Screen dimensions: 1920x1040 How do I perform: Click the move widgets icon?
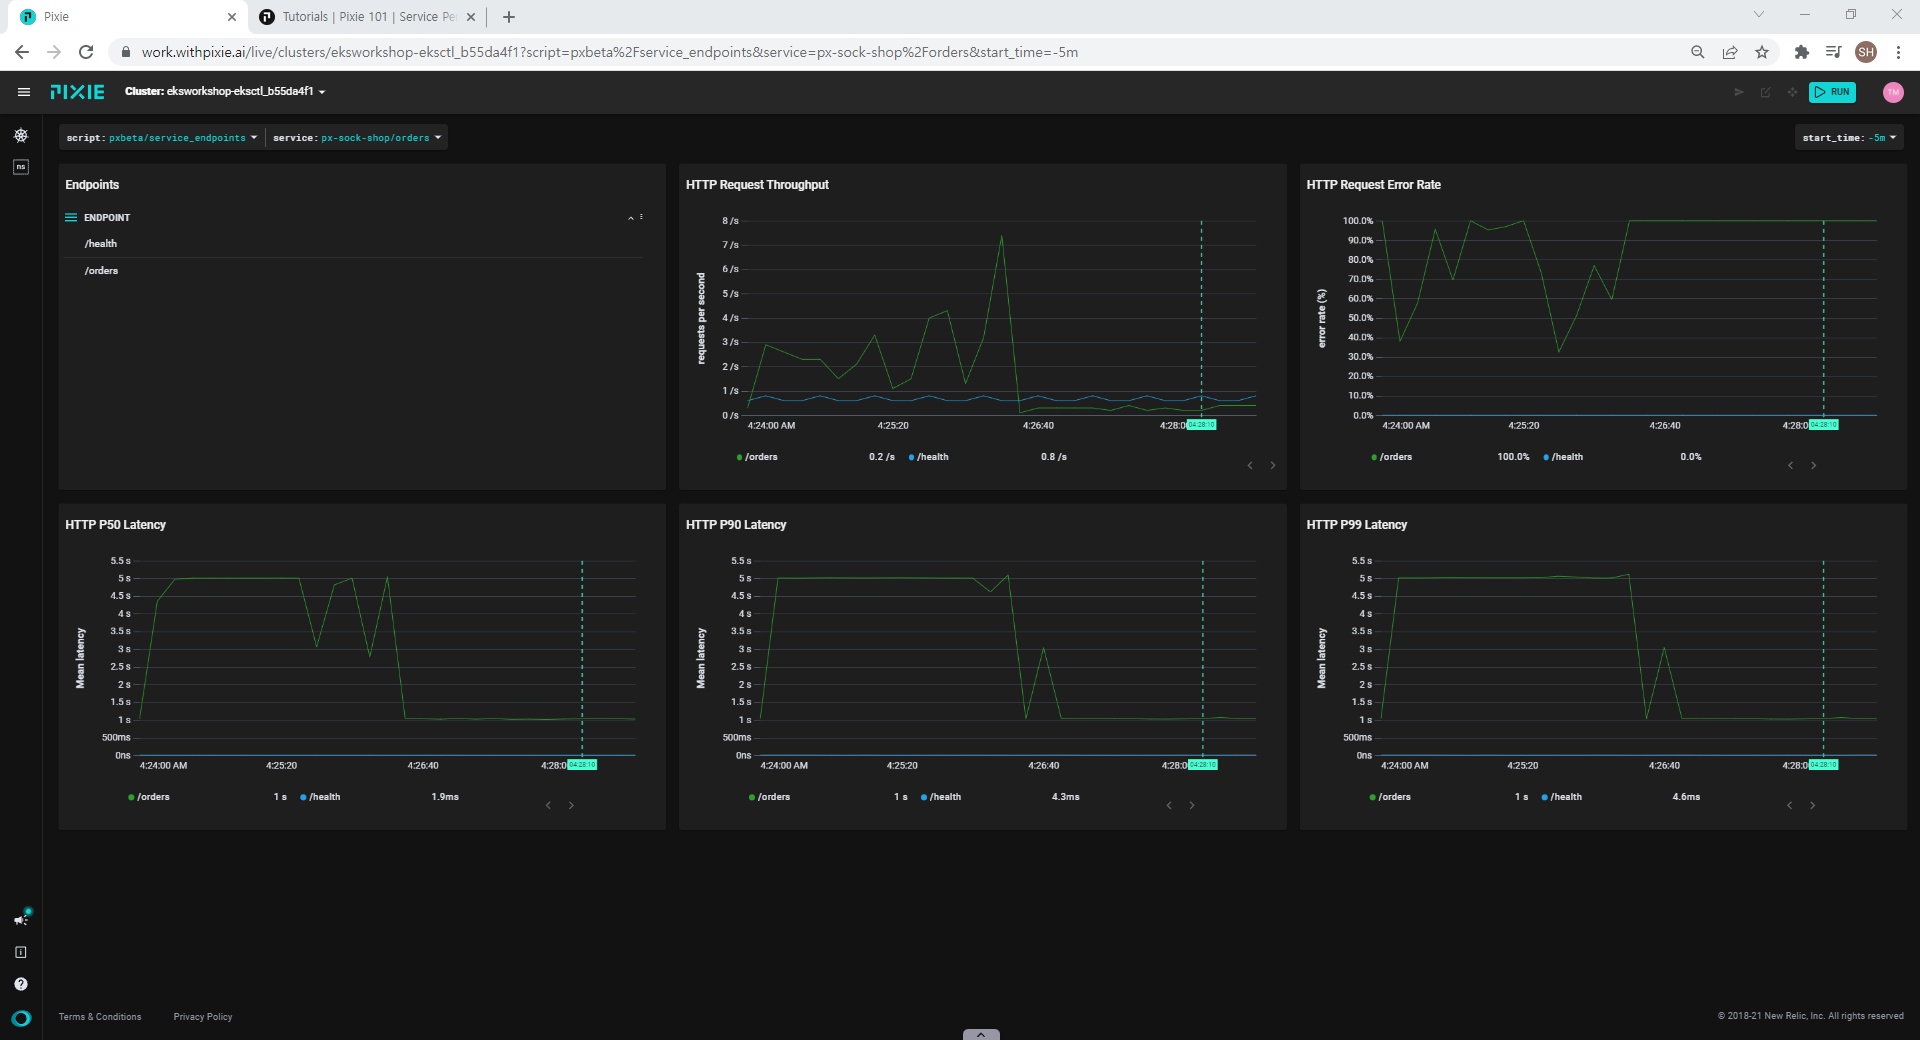click(1792, 92)
